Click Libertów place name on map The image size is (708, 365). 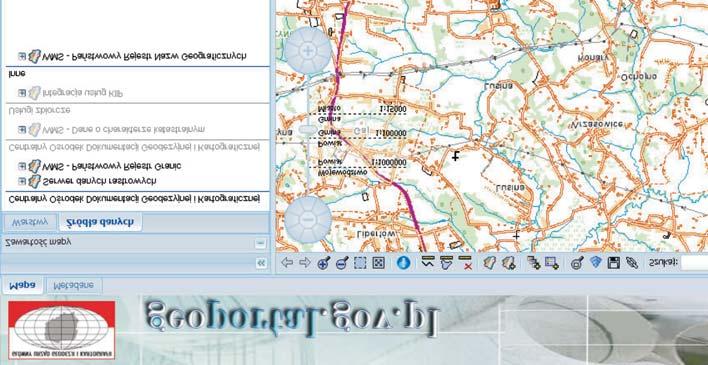click(376, 234)
